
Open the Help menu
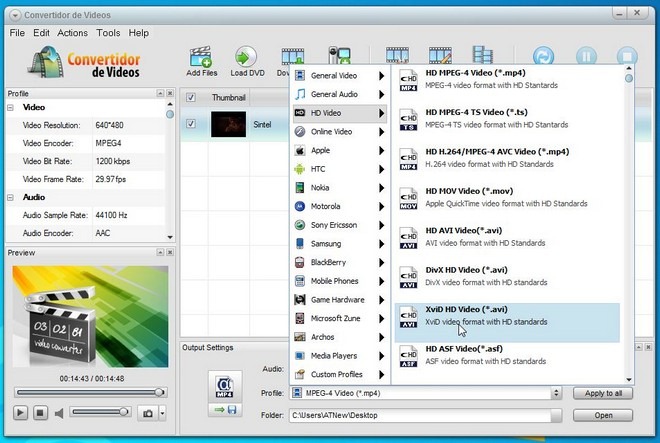click(x=138, y=33)
